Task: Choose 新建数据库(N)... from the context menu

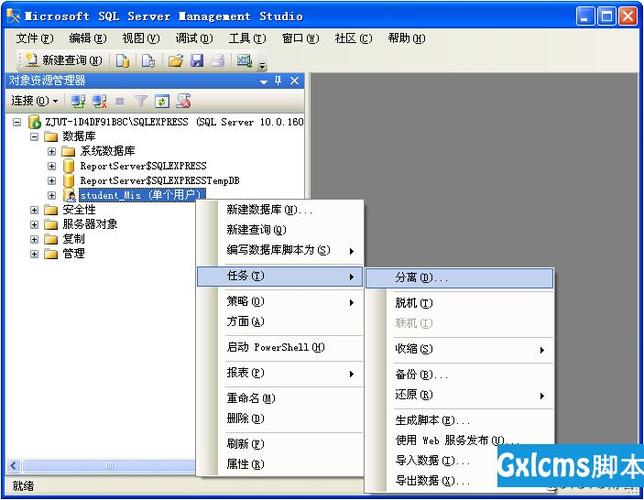Action: tap(280, 210)
